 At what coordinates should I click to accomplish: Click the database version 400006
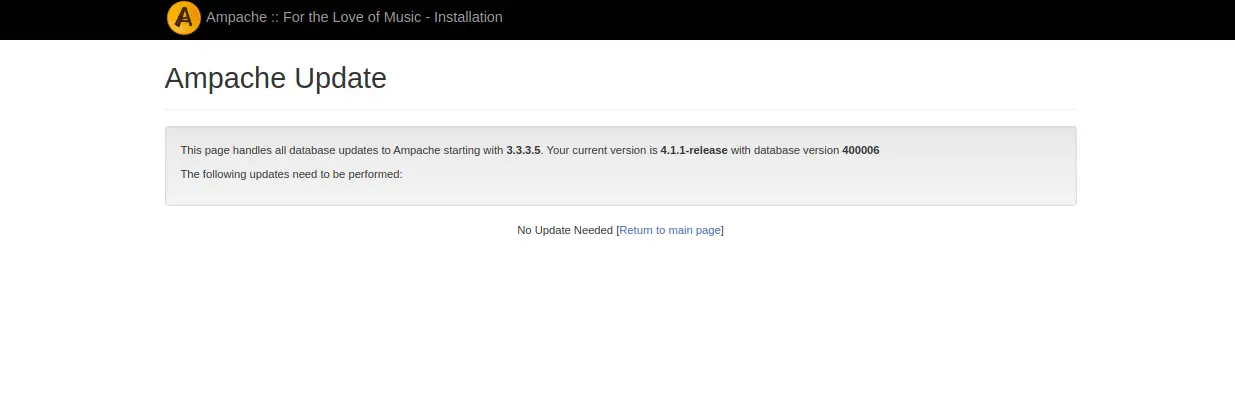[x=861, y=150]
